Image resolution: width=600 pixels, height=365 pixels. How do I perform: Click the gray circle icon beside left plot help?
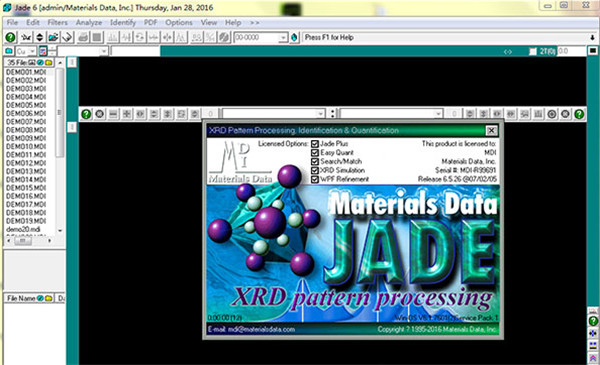coord(99,114)
